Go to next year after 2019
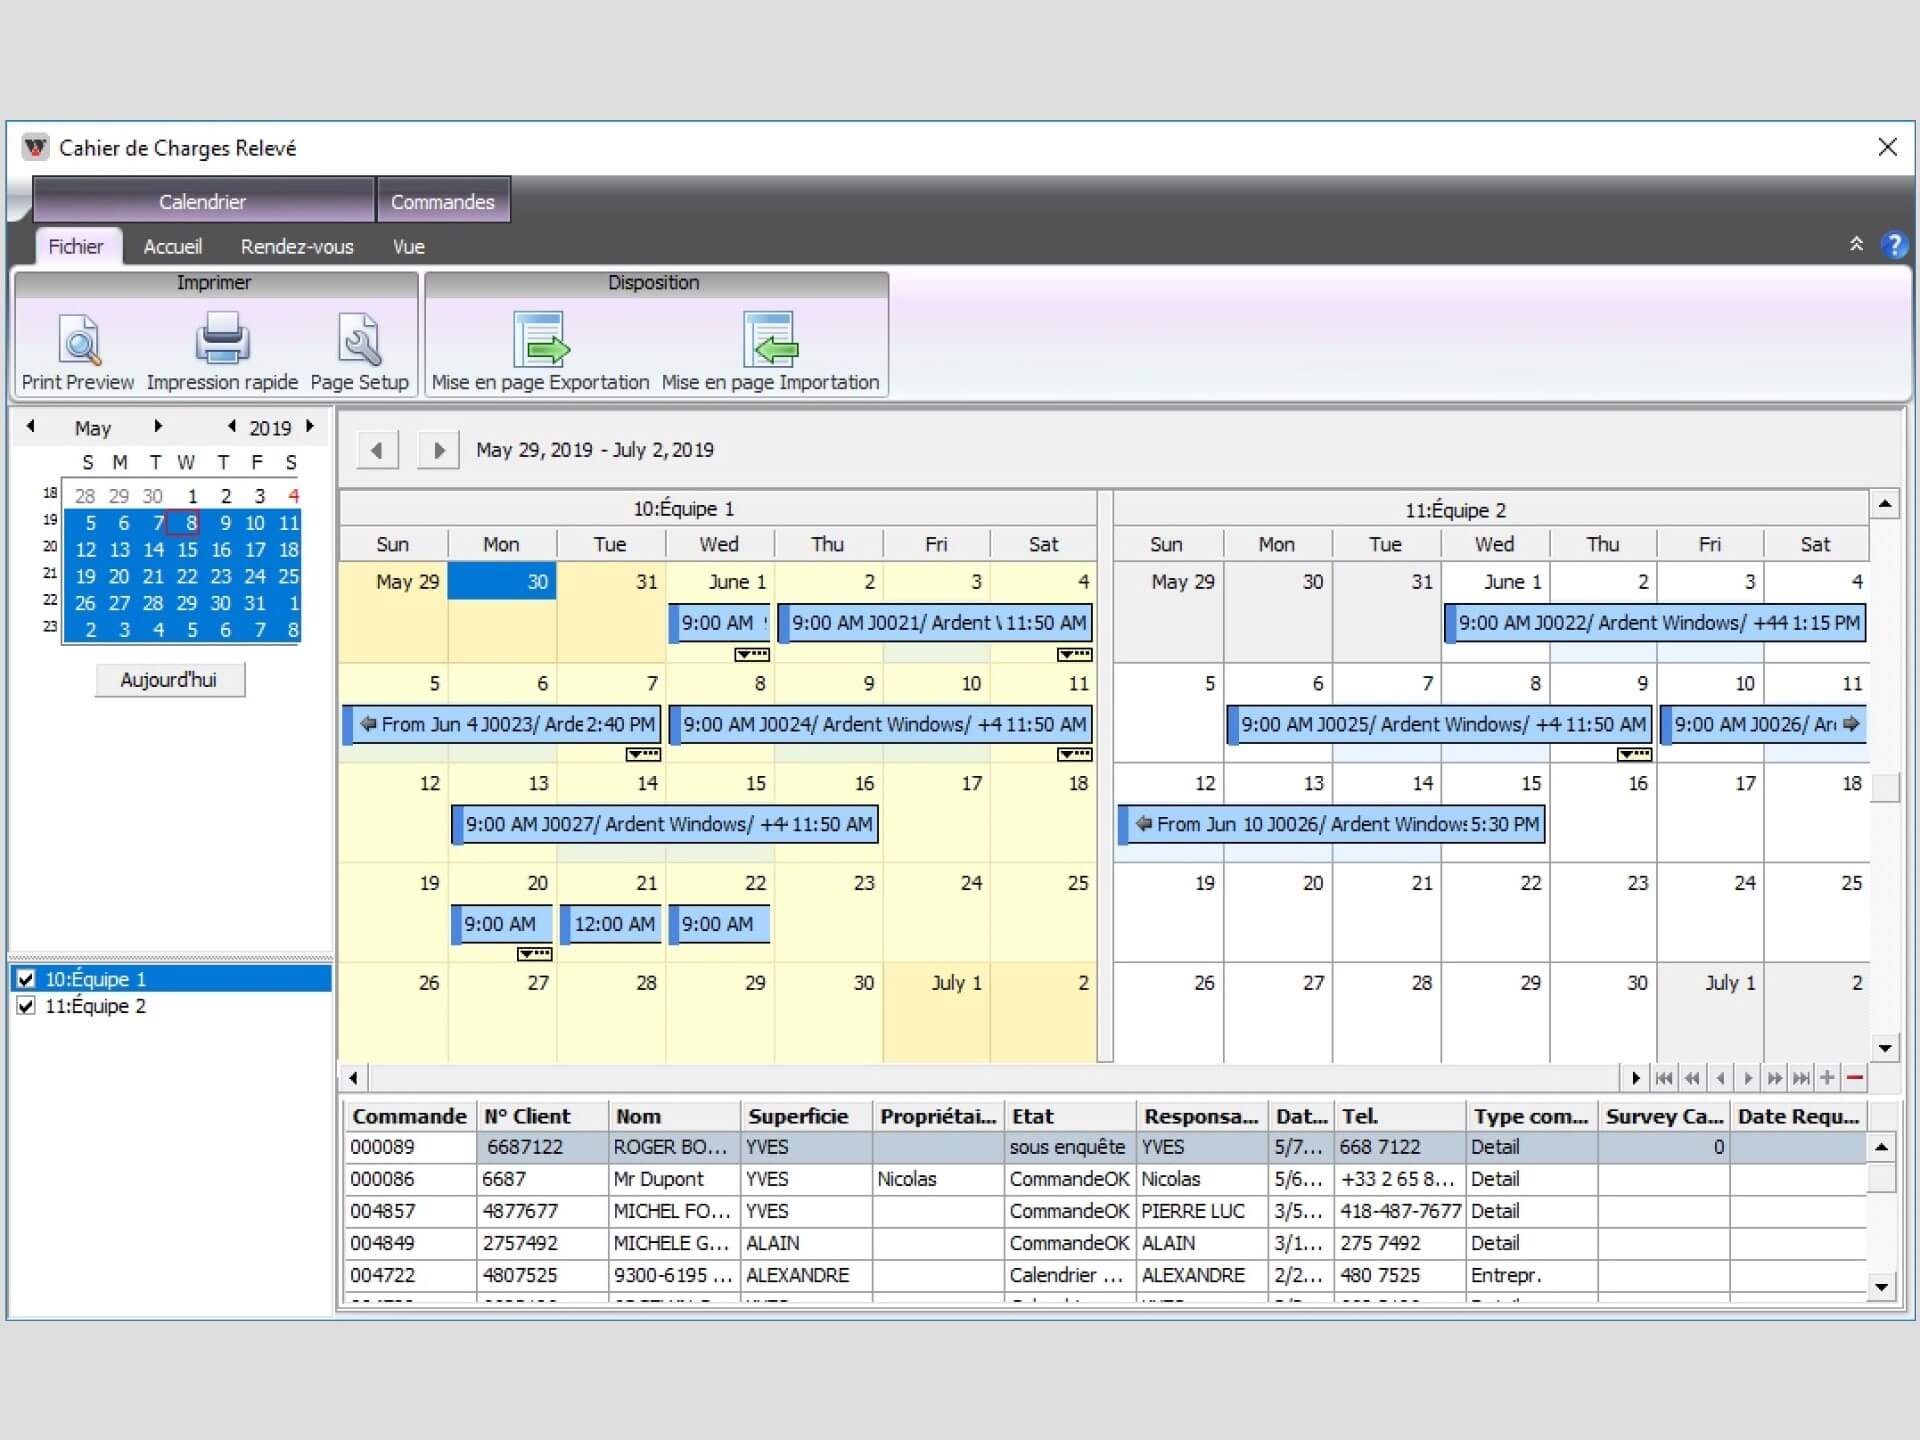The image size is (1920, 1440). (310, 426)
